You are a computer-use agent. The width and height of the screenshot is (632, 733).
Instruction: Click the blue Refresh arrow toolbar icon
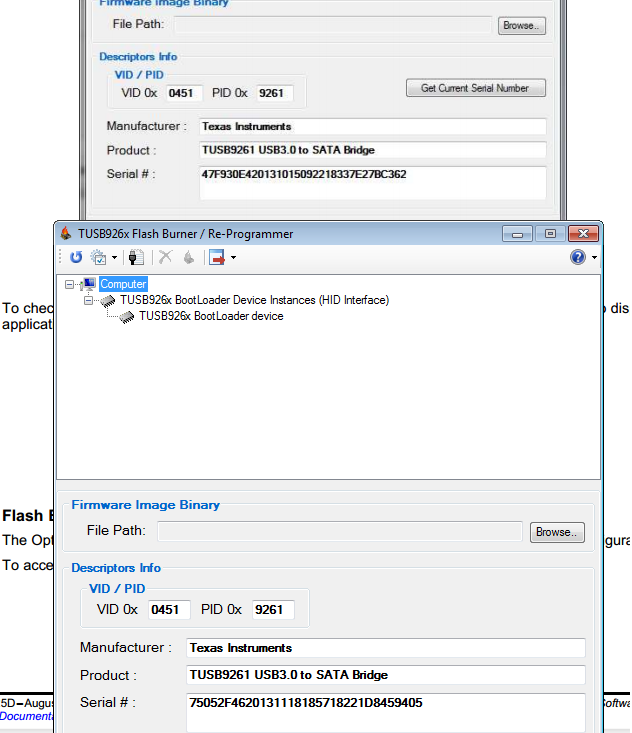coord(76,257)
